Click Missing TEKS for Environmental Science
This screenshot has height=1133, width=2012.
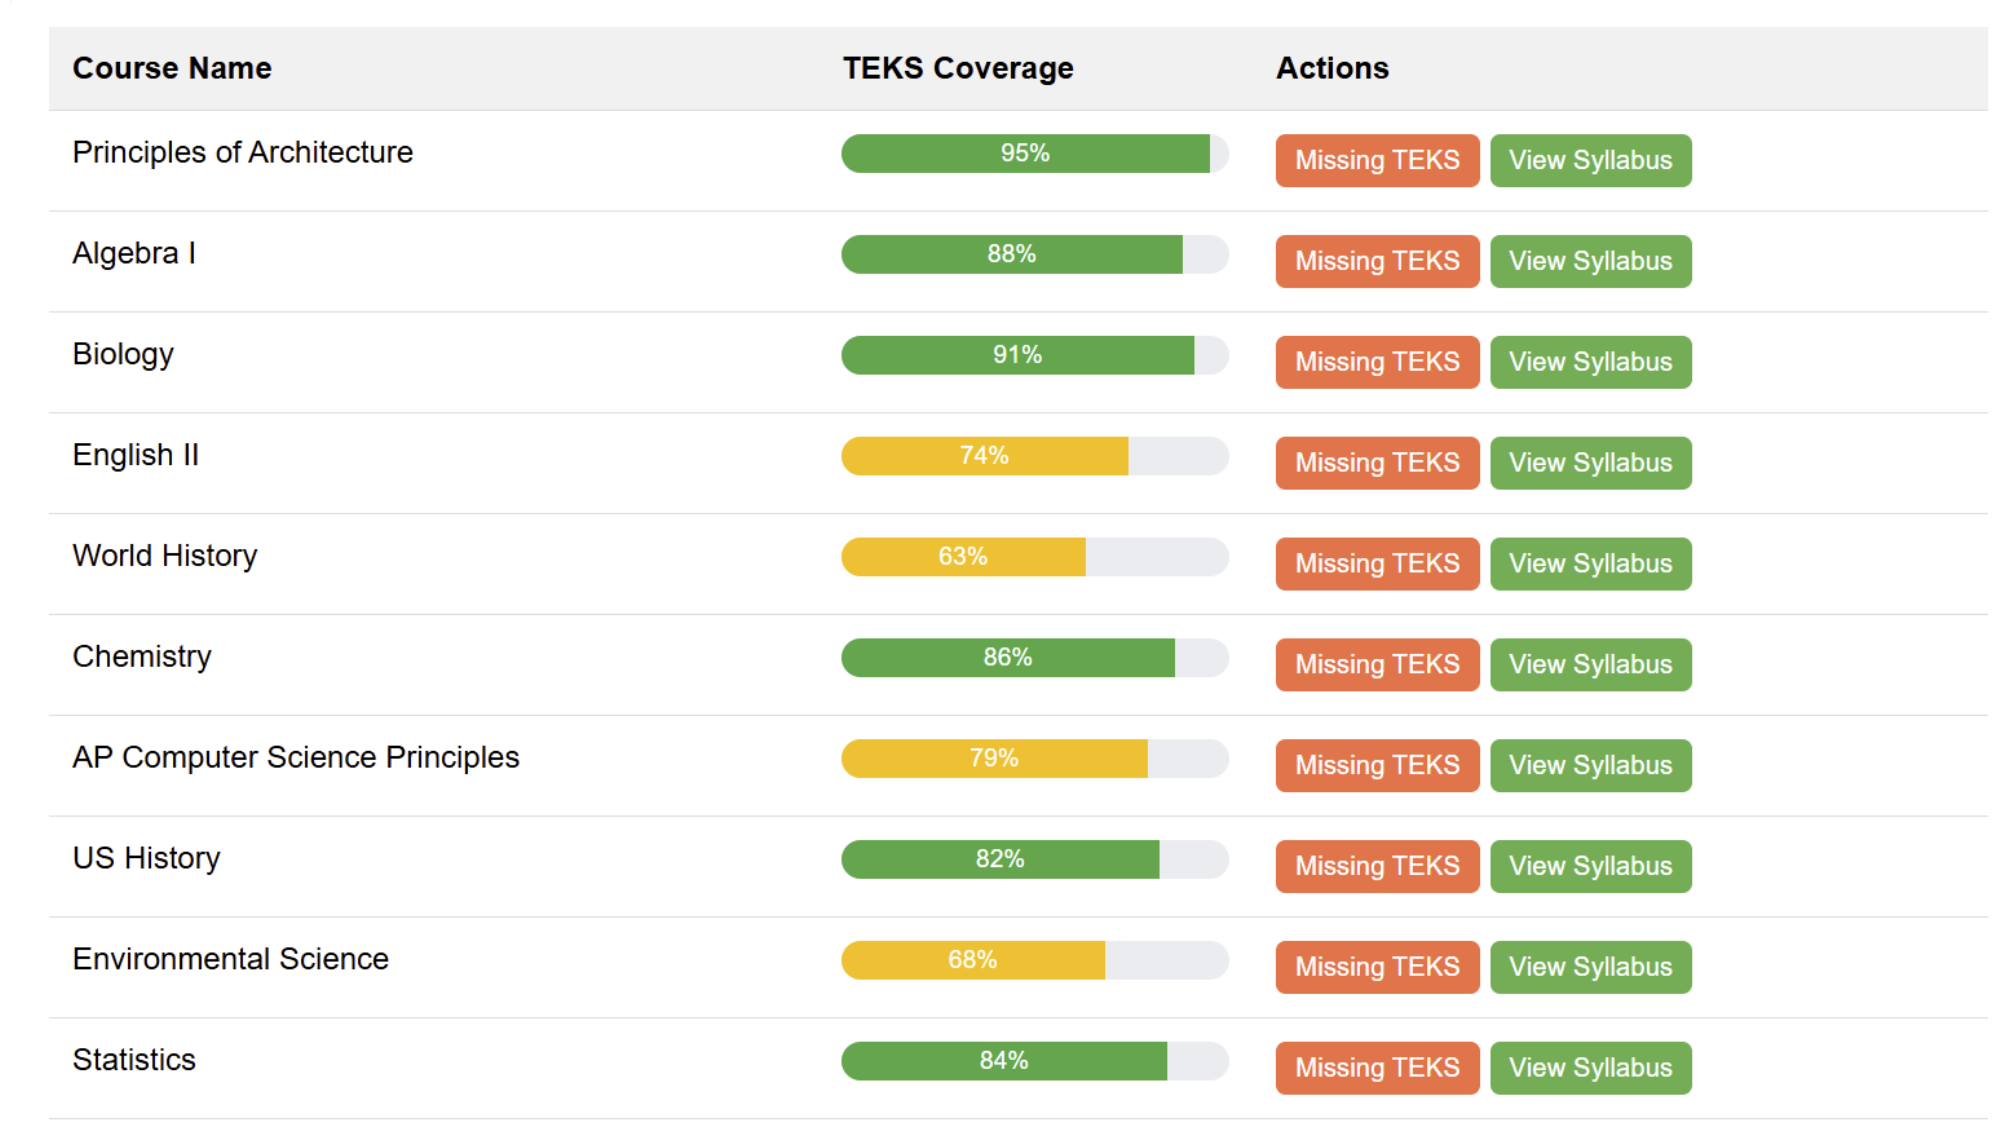(1377, 966)
